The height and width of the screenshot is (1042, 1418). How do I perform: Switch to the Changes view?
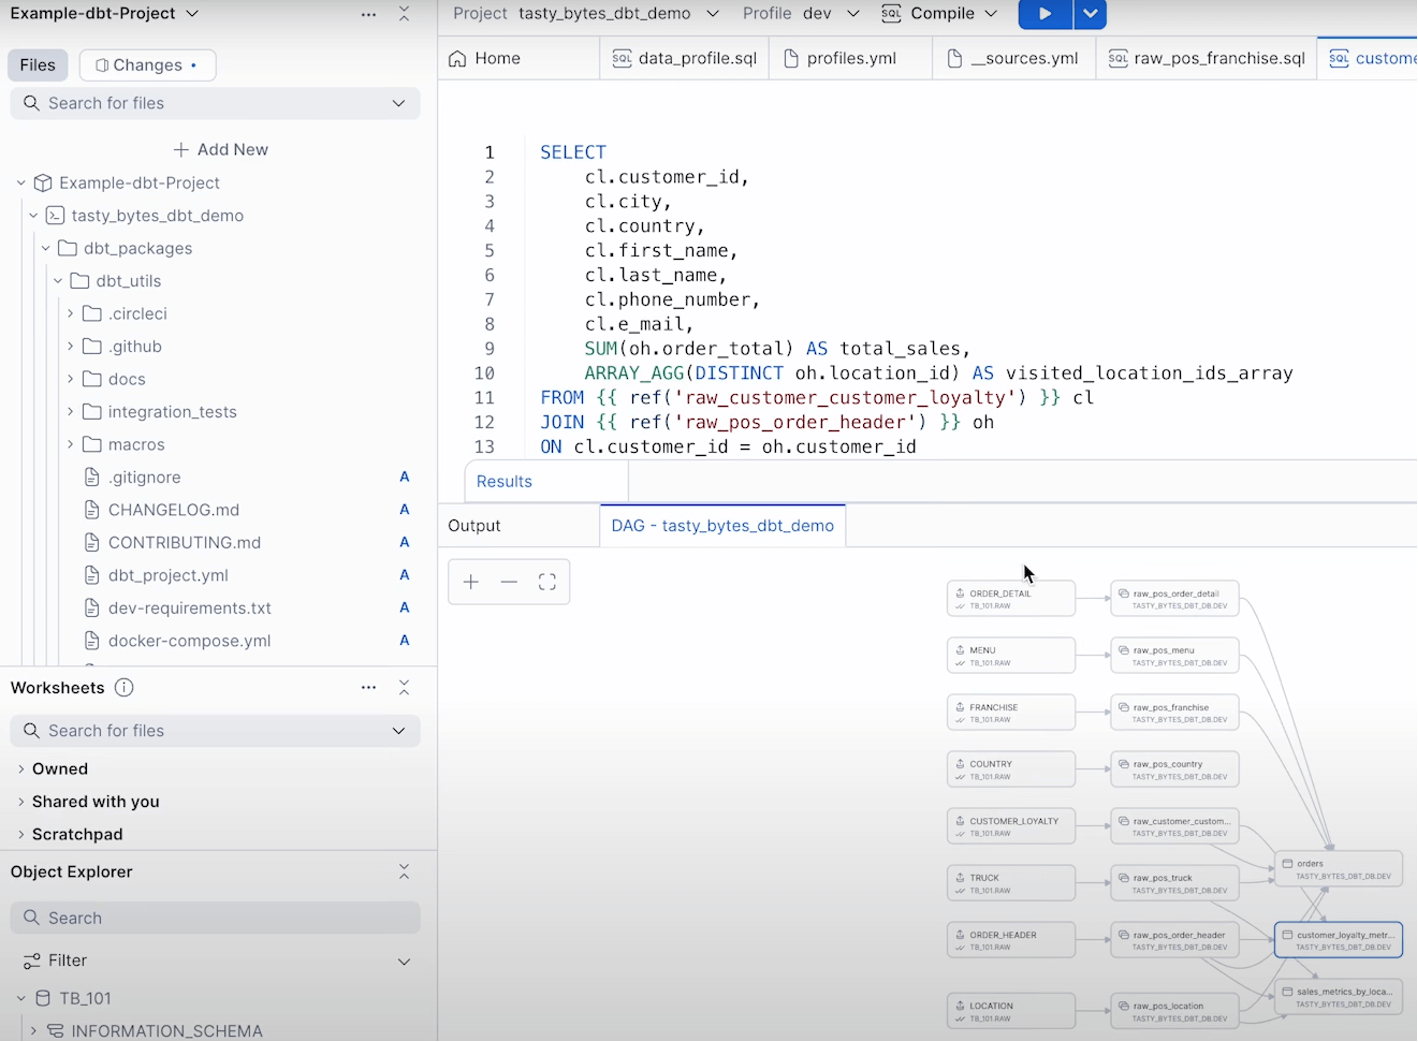click(x=147, y=65)
